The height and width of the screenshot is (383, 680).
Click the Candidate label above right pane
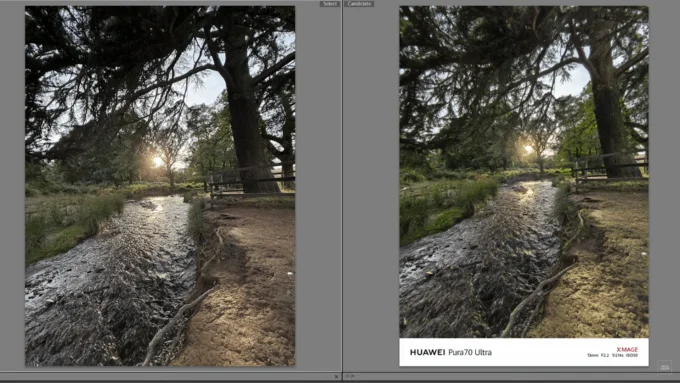coord(359,3)
